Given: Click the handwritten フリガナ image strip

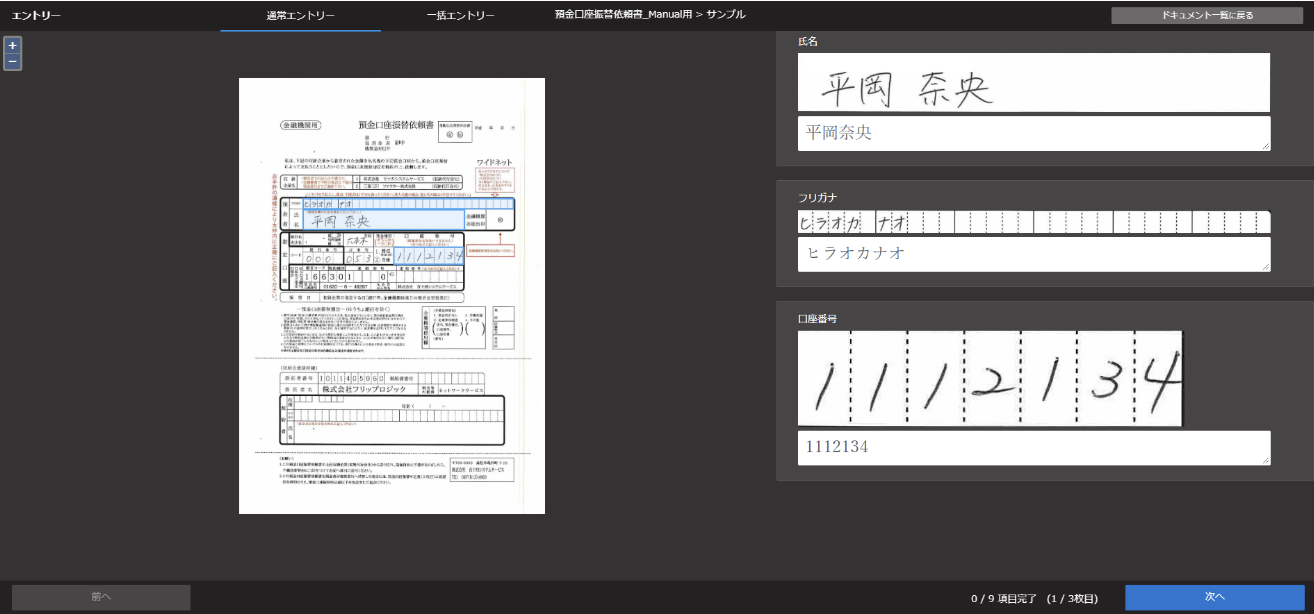Looking at the screenshot, I should click(x=1033, y=222).
